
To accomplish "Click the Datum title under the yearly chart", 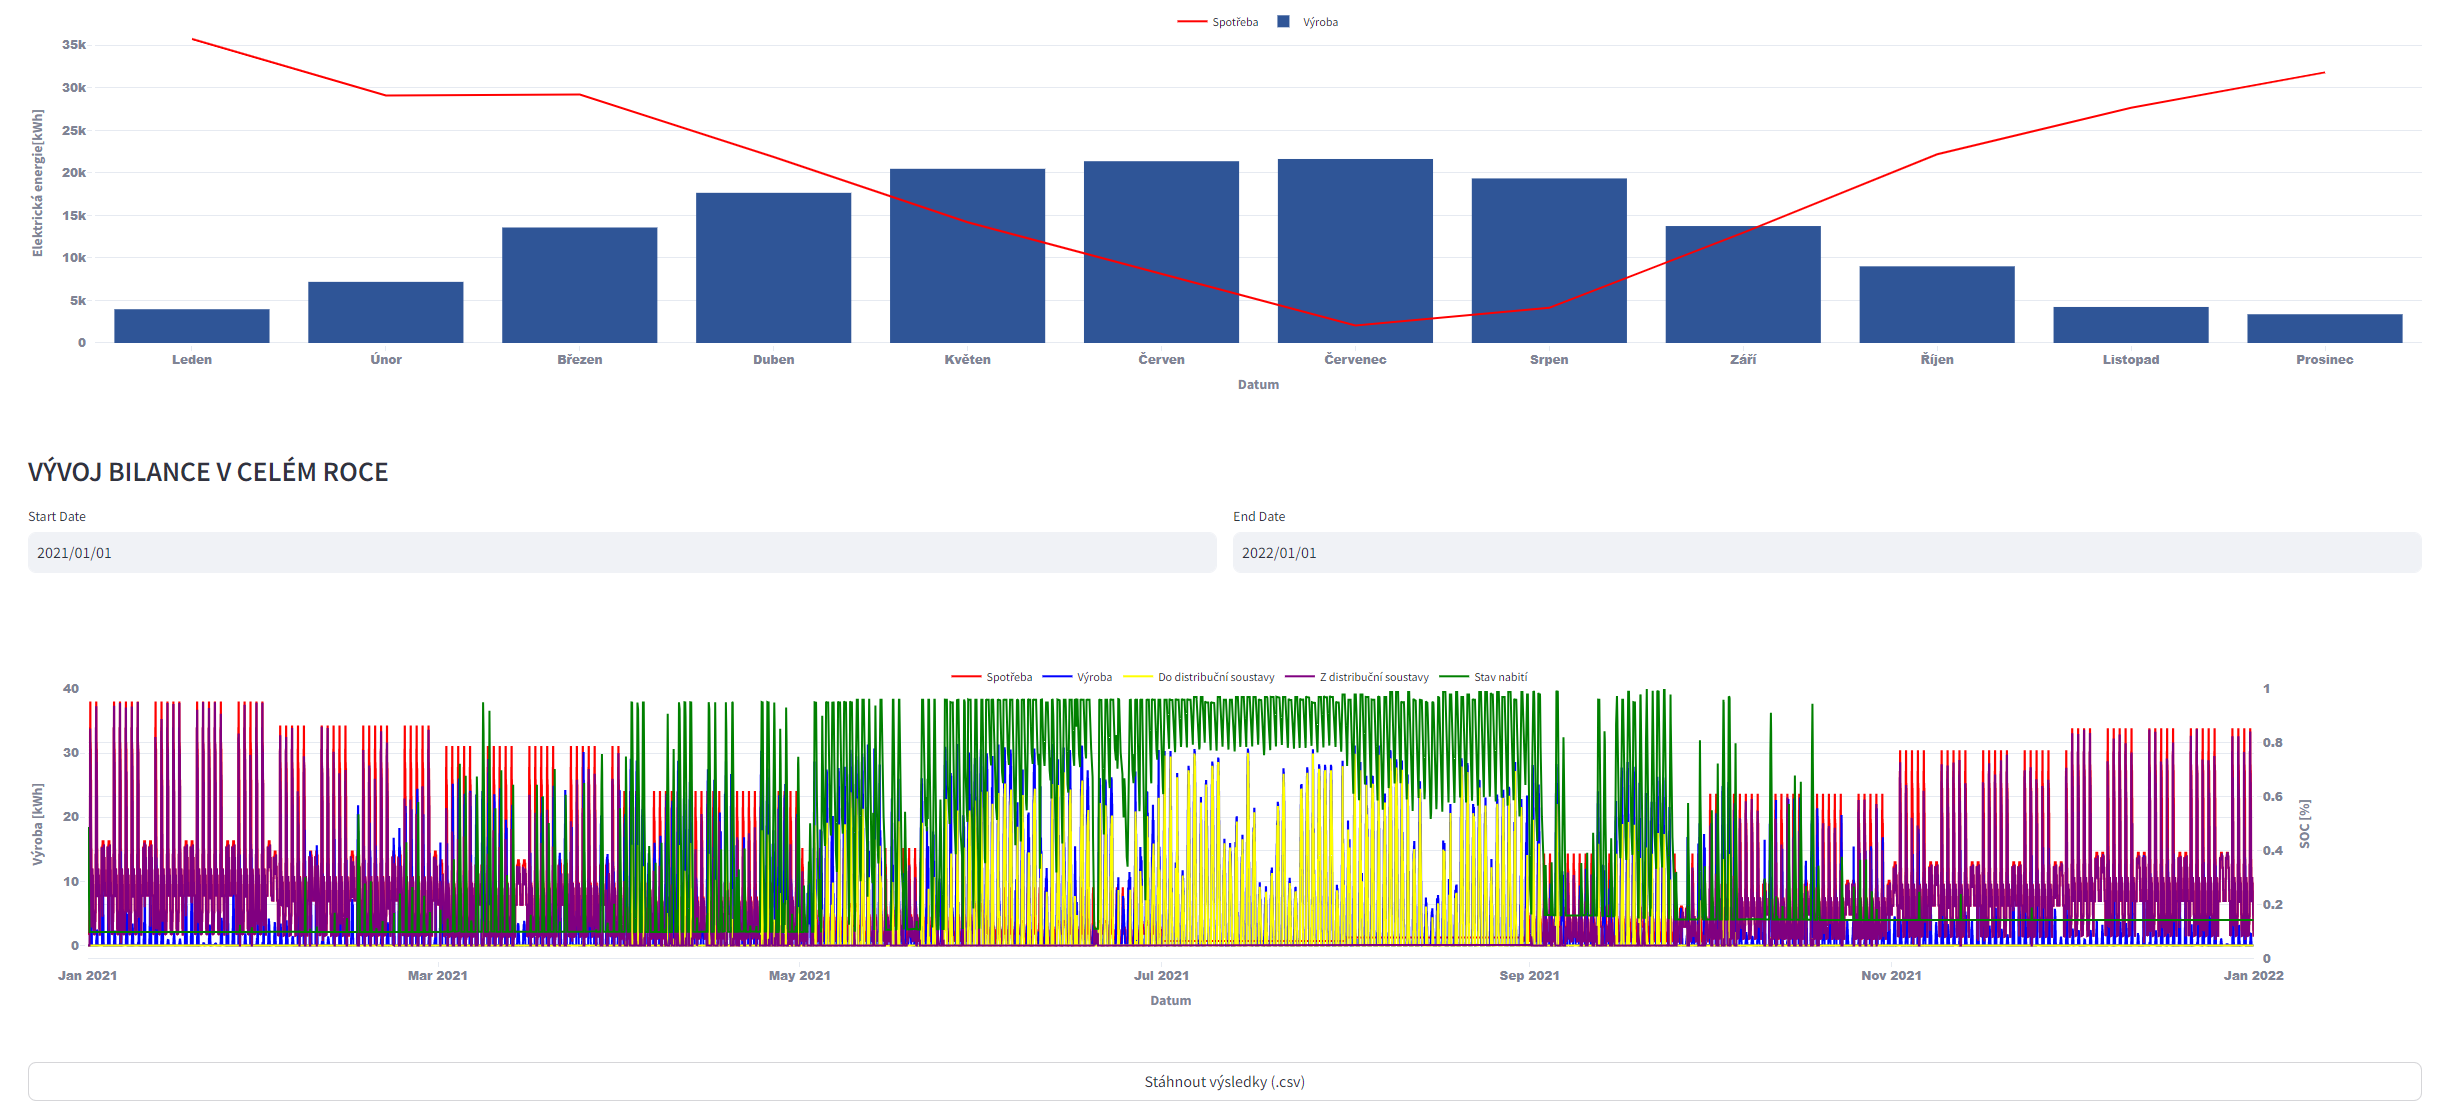I will 1171,1001.
